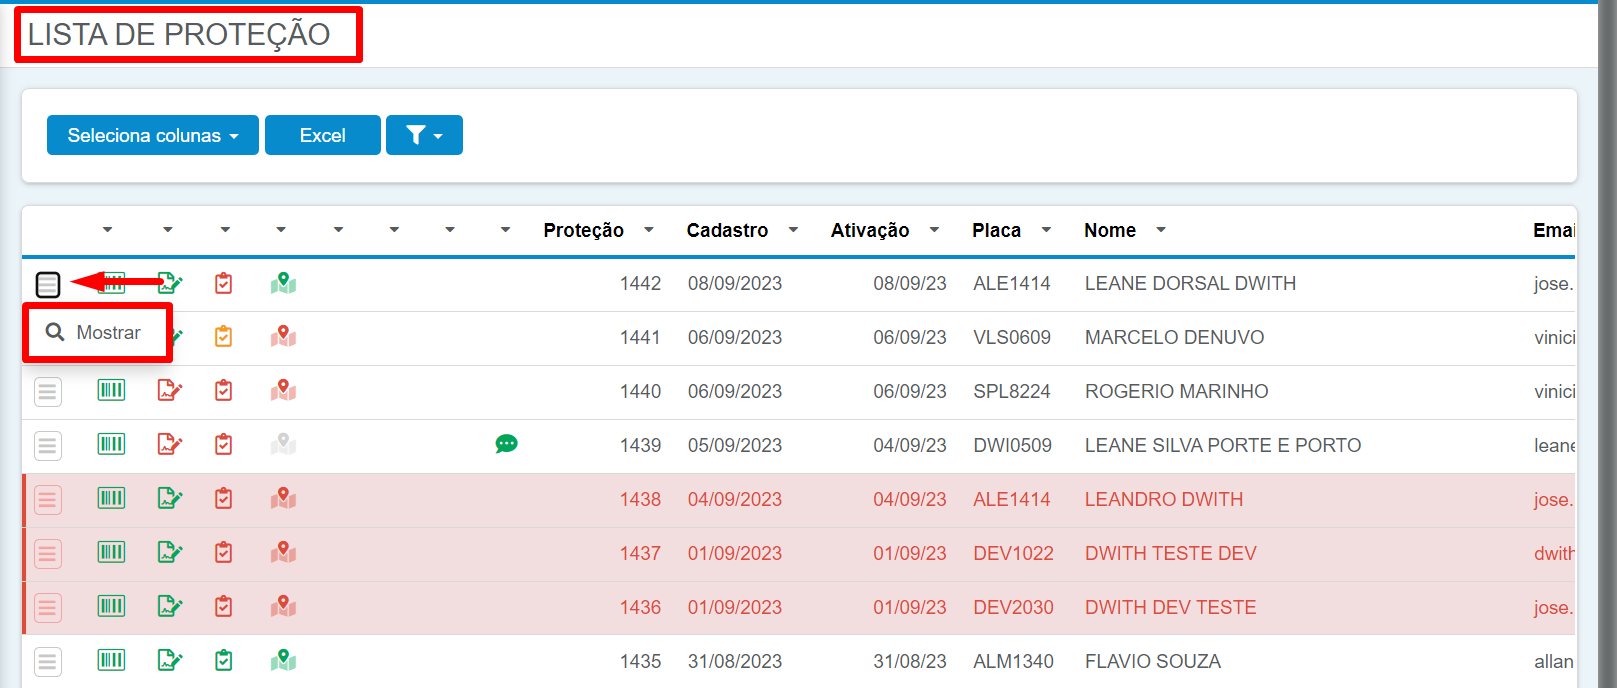Viewport: 1617px width, 688px height.
Task: Click the red contract sign icon for ROGERIO MARINHO
Action: coord(170,390)
